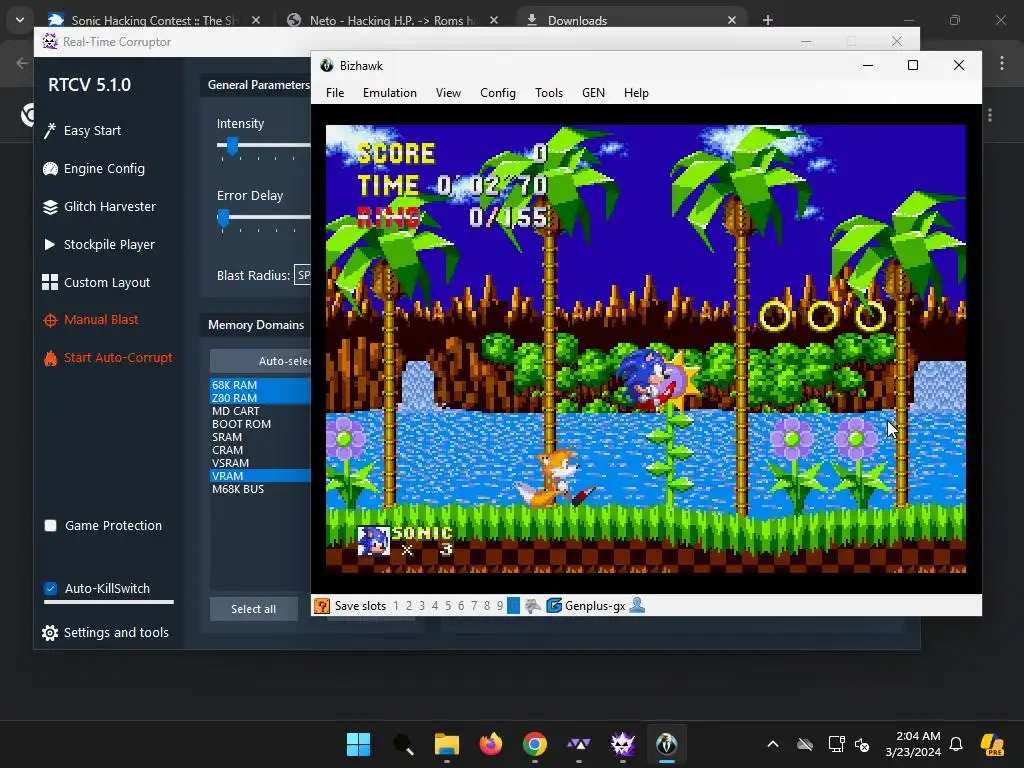Image resolution: width=1024 pixels, height=768 pixels.
Task: Select MD CART memory domain
Action: point(260,411)
